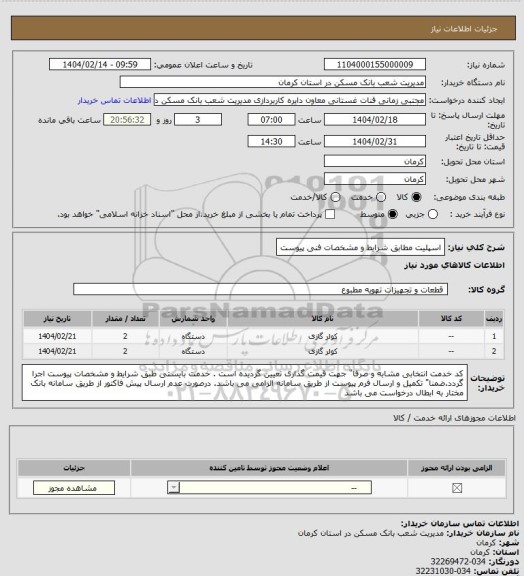
Task: Click the remaining days field showing 3
Action: [198, 120]
